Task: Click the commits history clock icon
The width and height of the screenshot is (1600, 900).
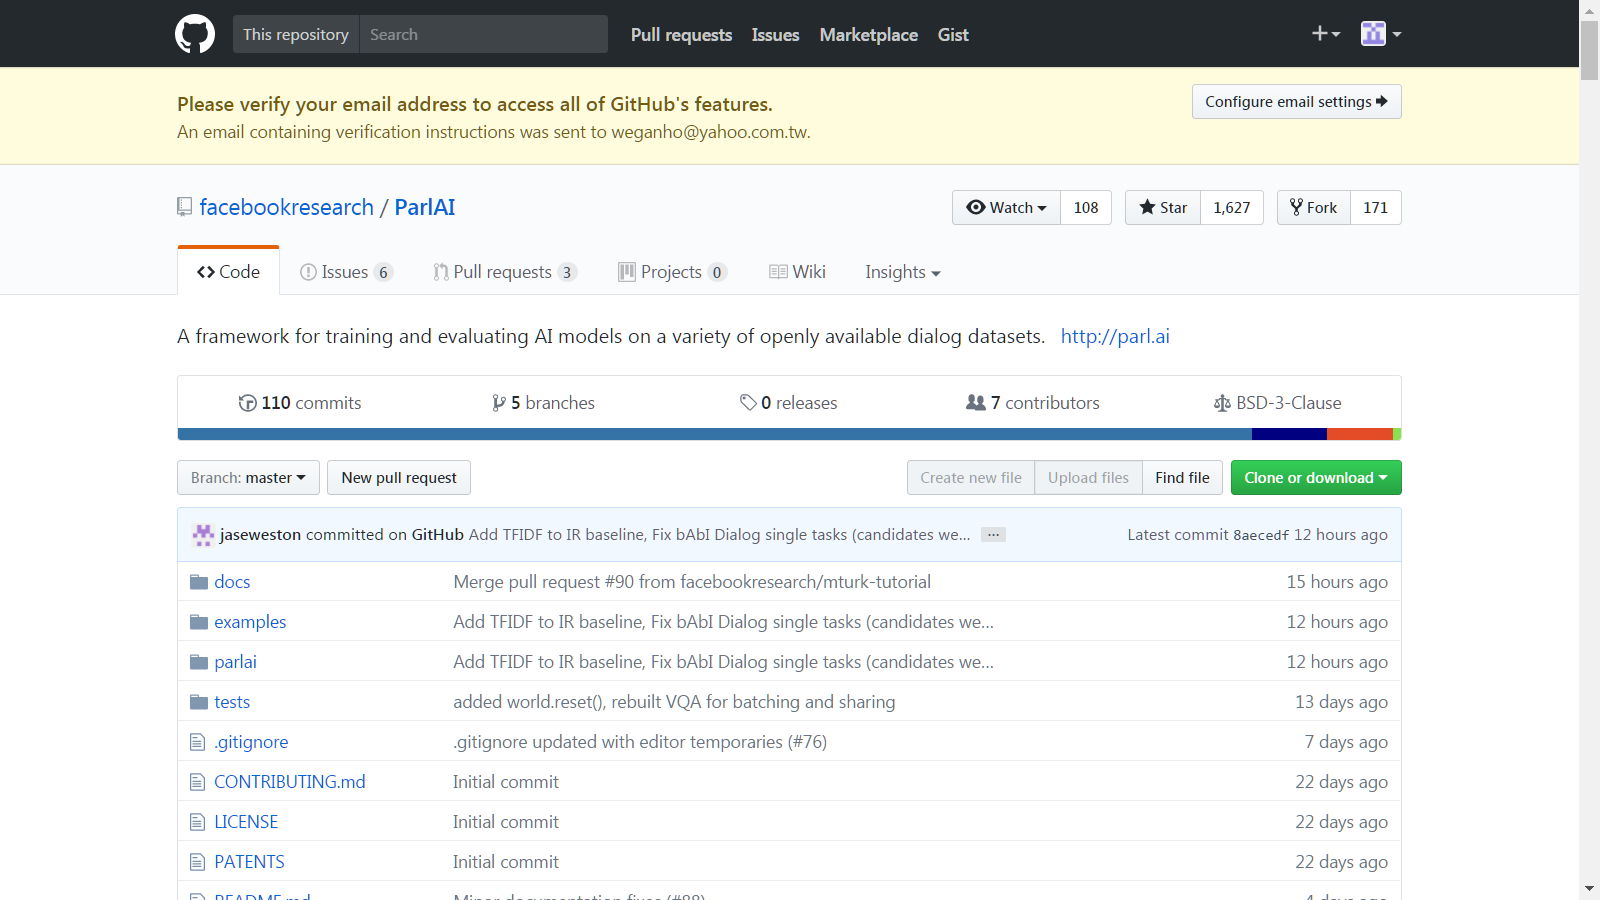Action: point(247,403)
